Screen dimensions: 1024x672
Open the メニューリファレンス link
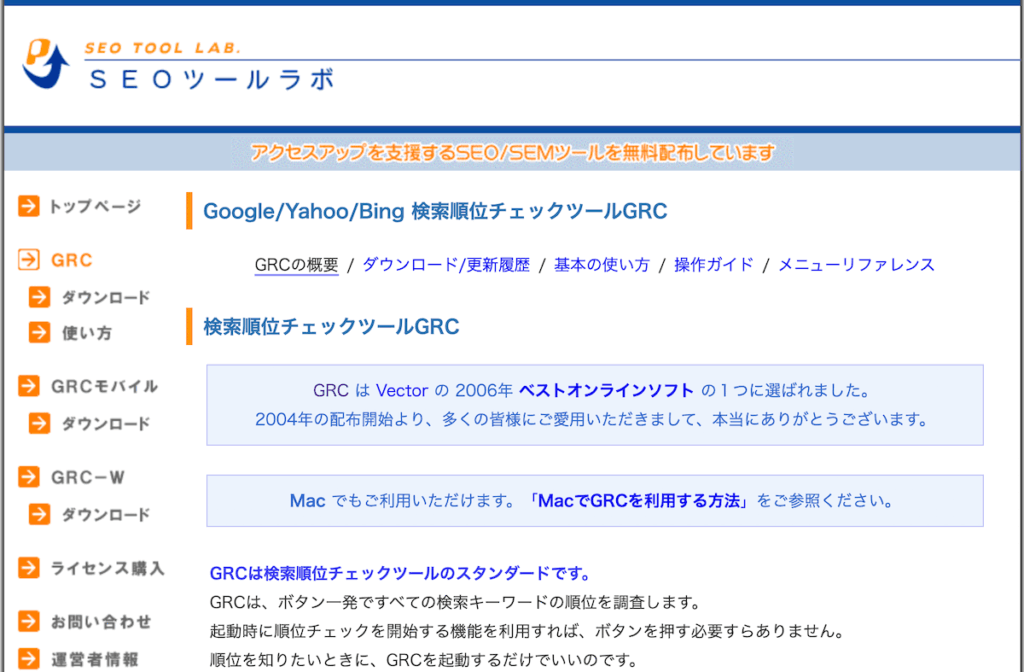coord(857,264)
